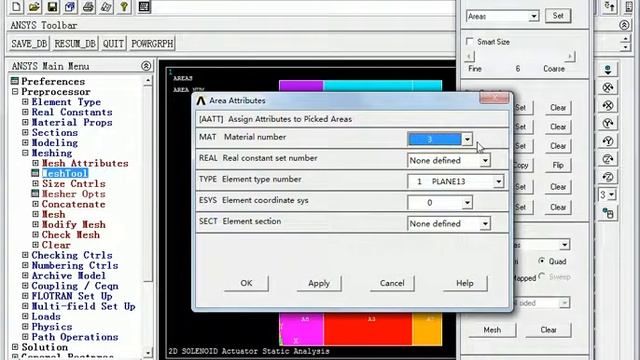The height and width of the screenshot is (360, 640).
Task: Select Modify Mesh in the tree
Action: coord(73,224)
